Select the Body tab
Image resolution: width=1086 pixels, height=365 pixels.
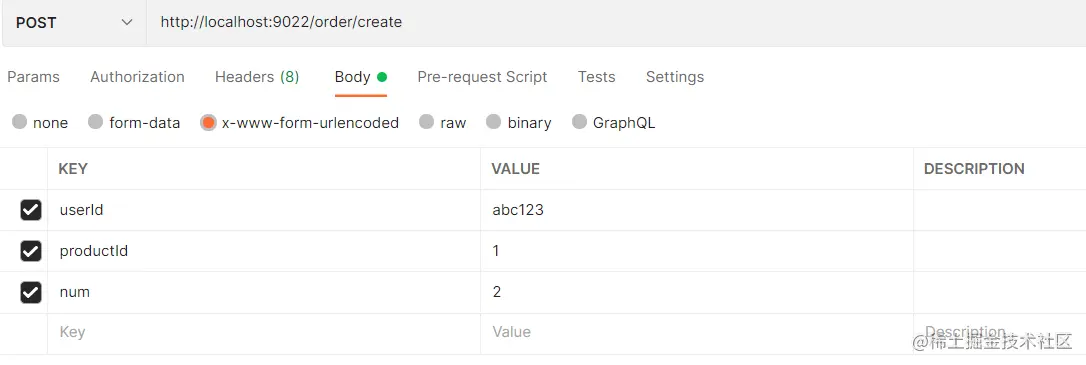click(360, 77)
